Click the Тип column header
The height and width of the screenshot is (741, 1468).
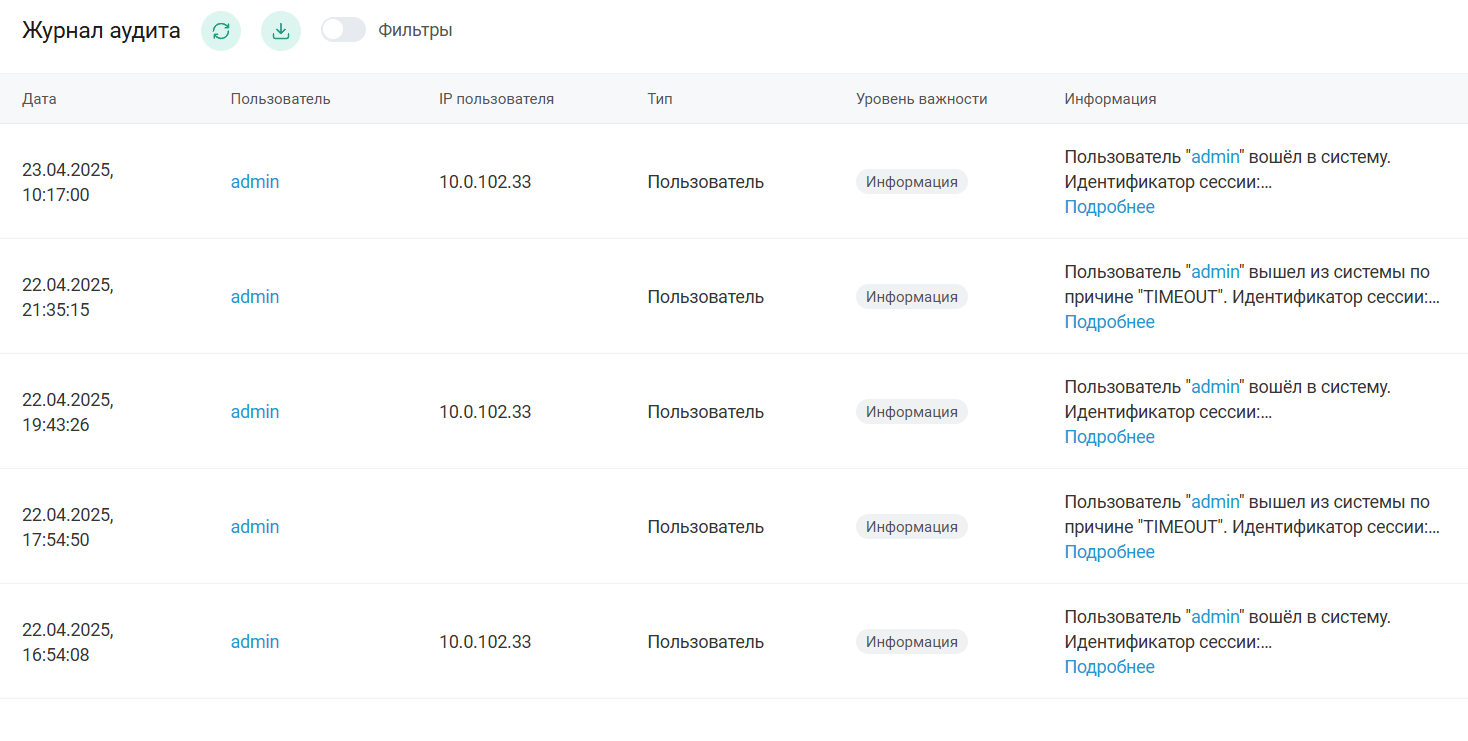click(660, 99)
